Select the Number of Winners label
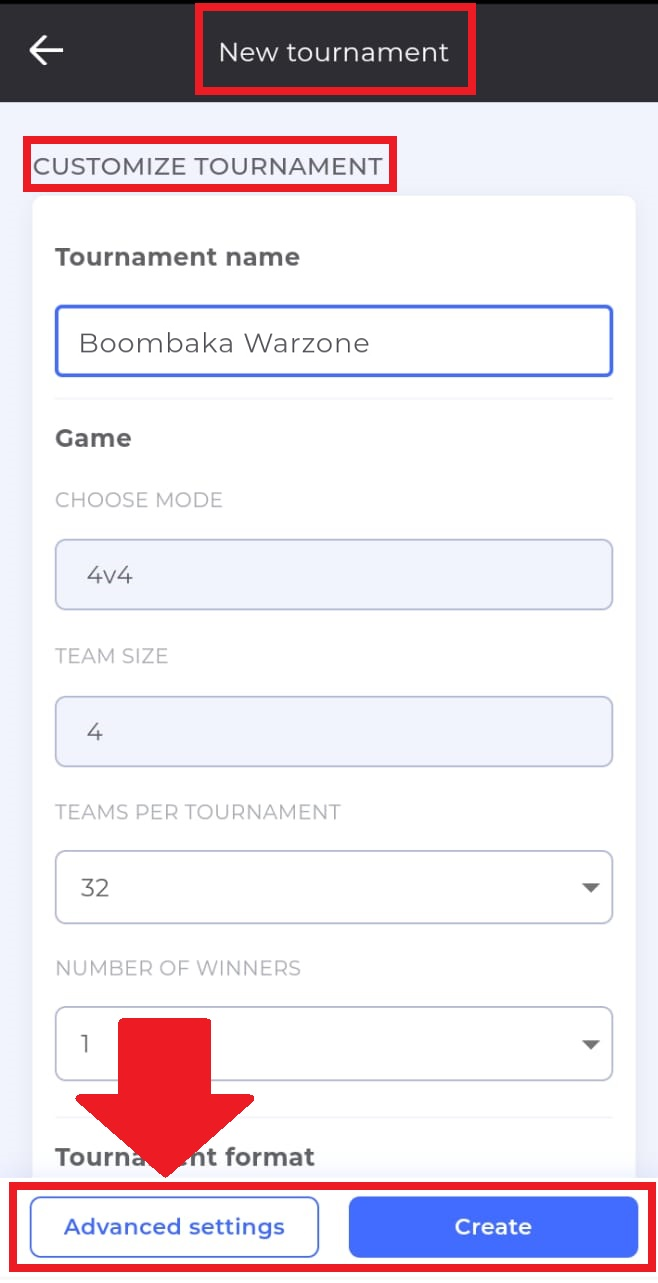 pos(178,968)
